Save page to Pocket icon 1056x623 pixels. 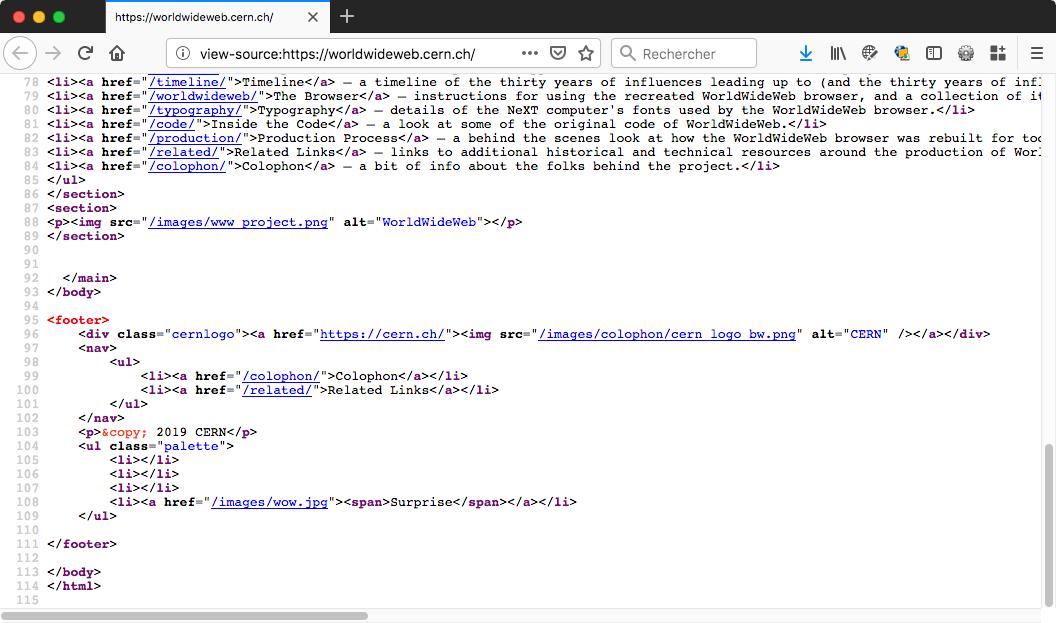pyautogui.click(x=558, y=53)
